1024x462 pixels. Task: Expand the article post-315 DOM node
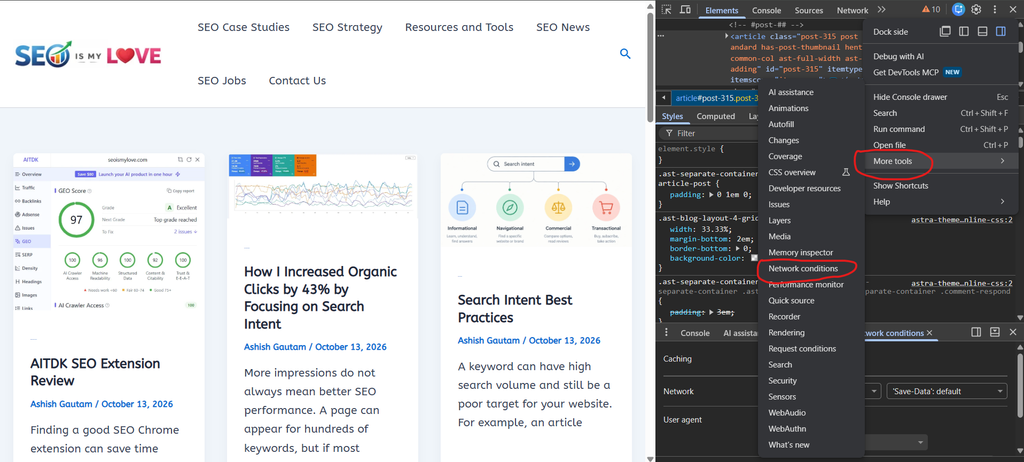(727, 37)
